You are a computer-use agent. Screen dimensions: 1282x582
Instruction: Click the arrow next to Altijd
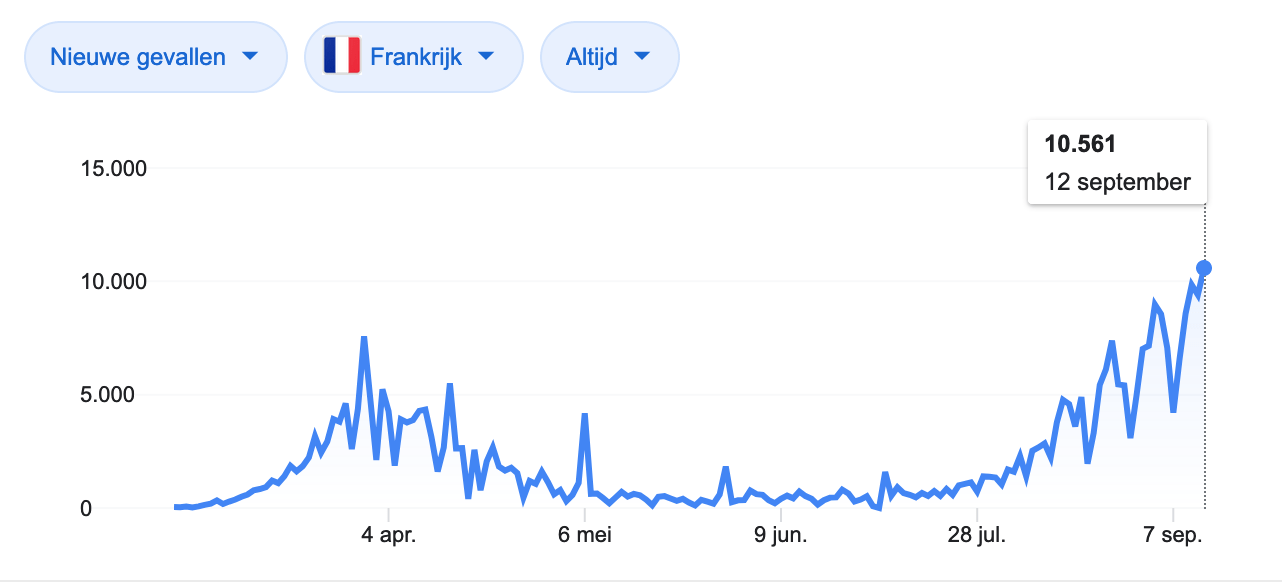pyautogui.click(x=642, y=56)
